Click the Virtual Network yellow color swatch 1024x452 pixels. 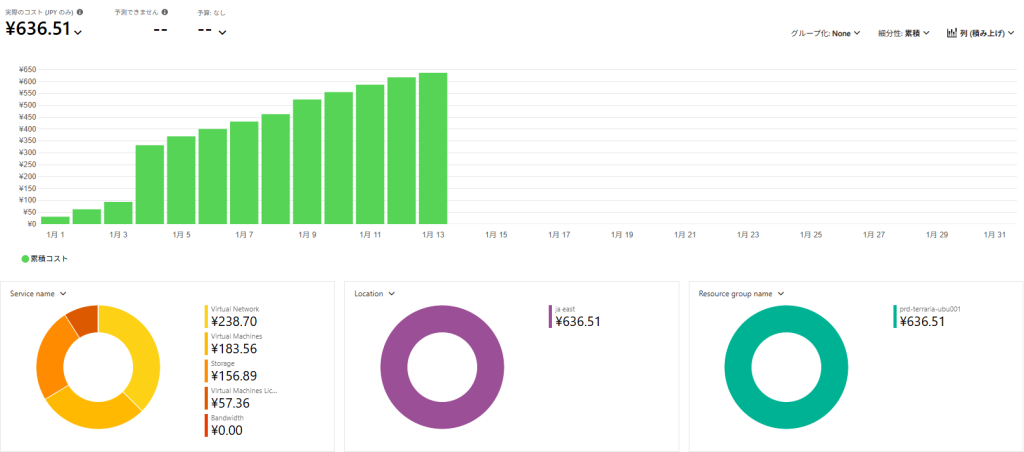tap(206, 316)
